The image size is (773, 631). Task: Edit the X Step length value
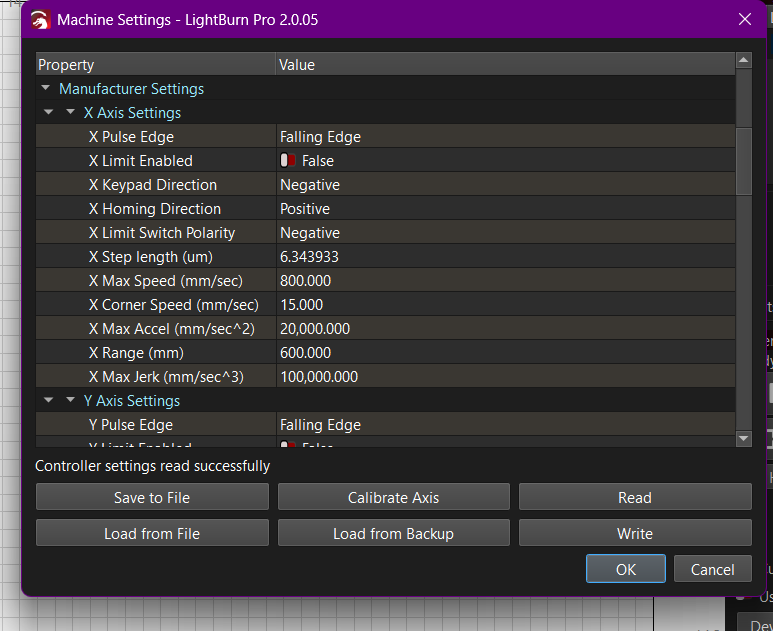(505, 257)
